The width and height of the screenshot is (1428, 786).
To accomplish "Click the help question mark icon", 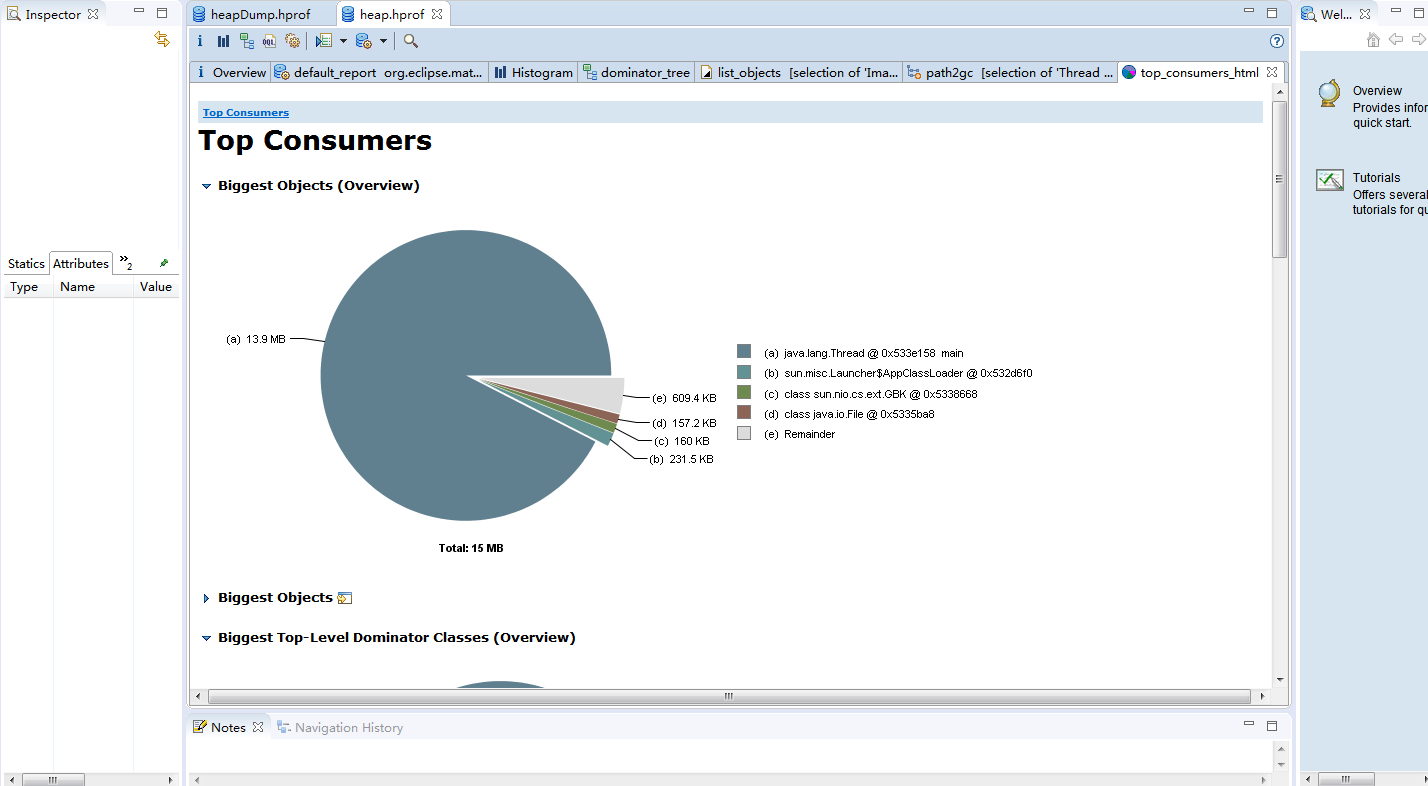I will [1276, 41].
